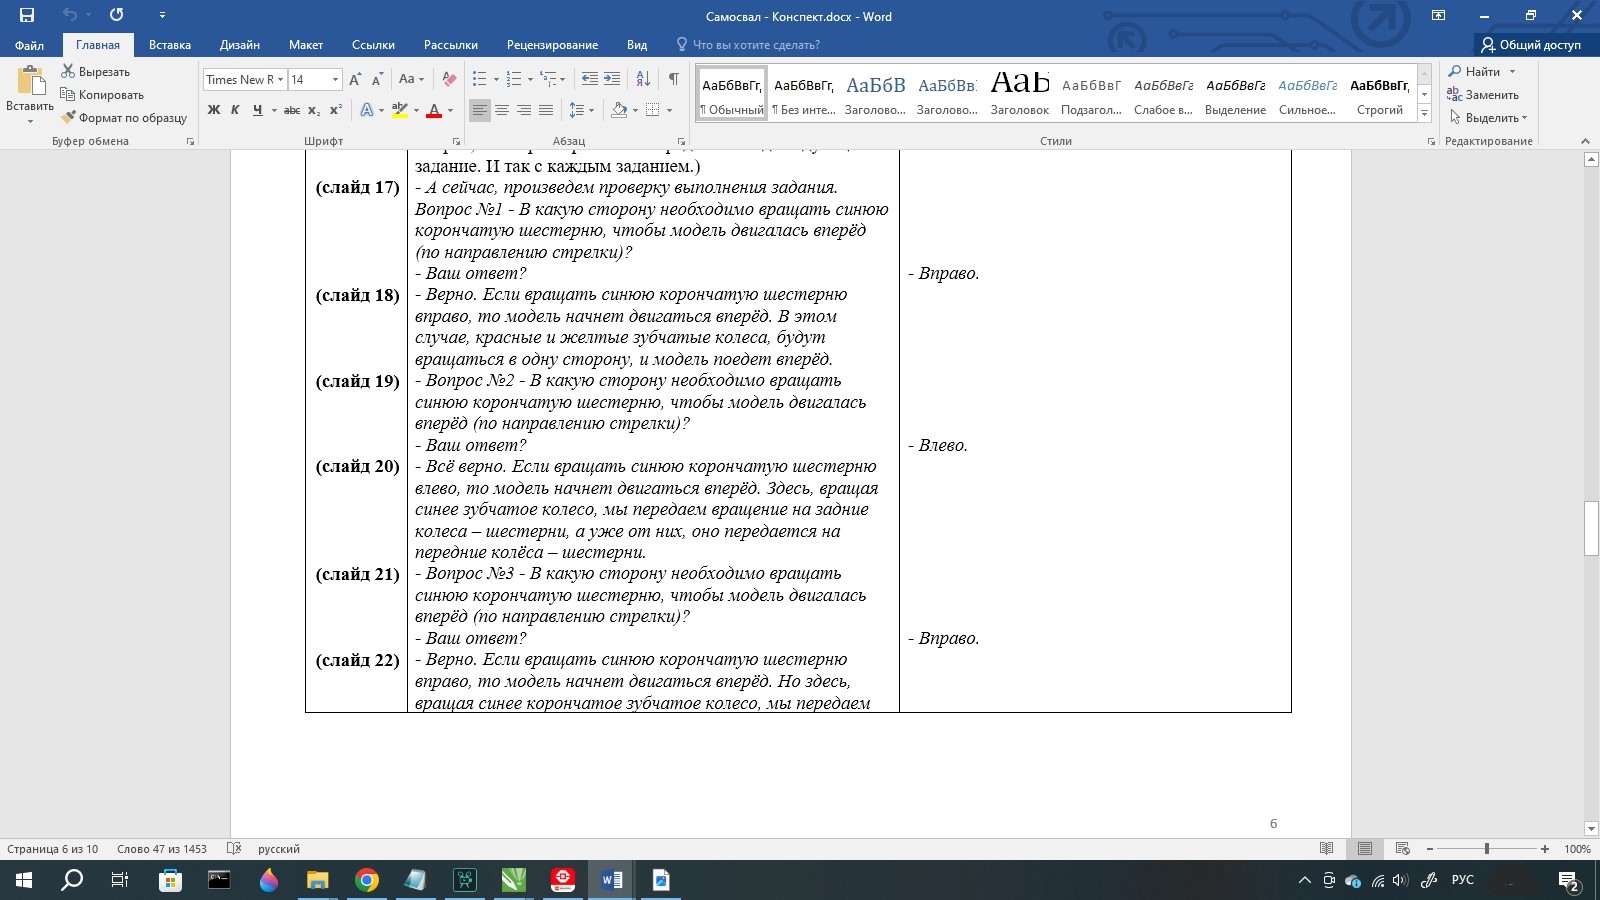Switch to the Вставка ribbon tab

169,45
